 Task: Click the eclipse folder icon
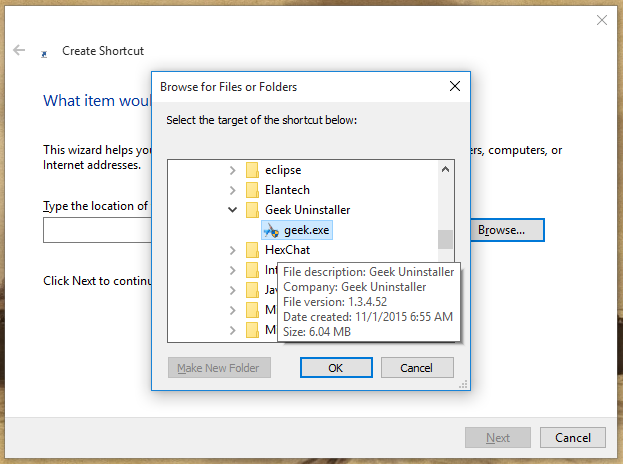(252, 170)
